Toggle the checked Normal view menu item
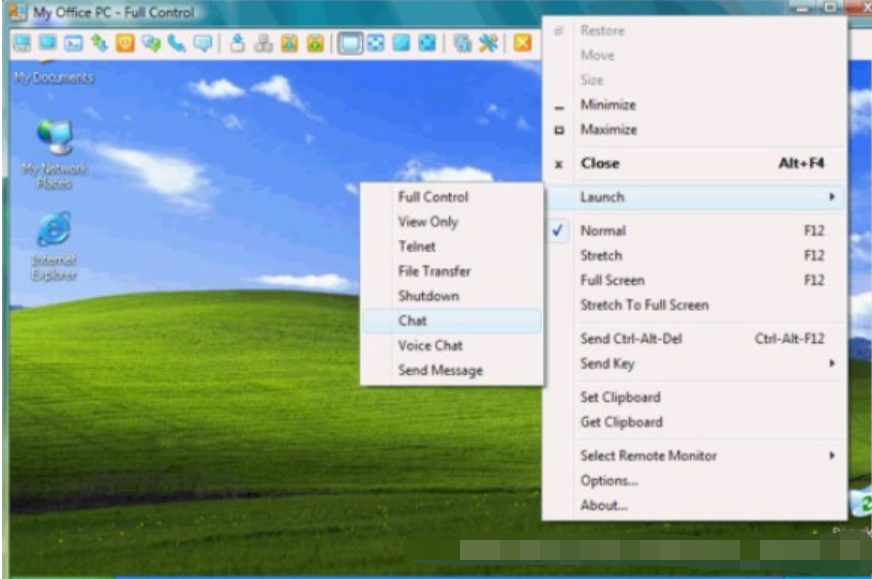This screenshot has height=579, width=872. [603, 230]
